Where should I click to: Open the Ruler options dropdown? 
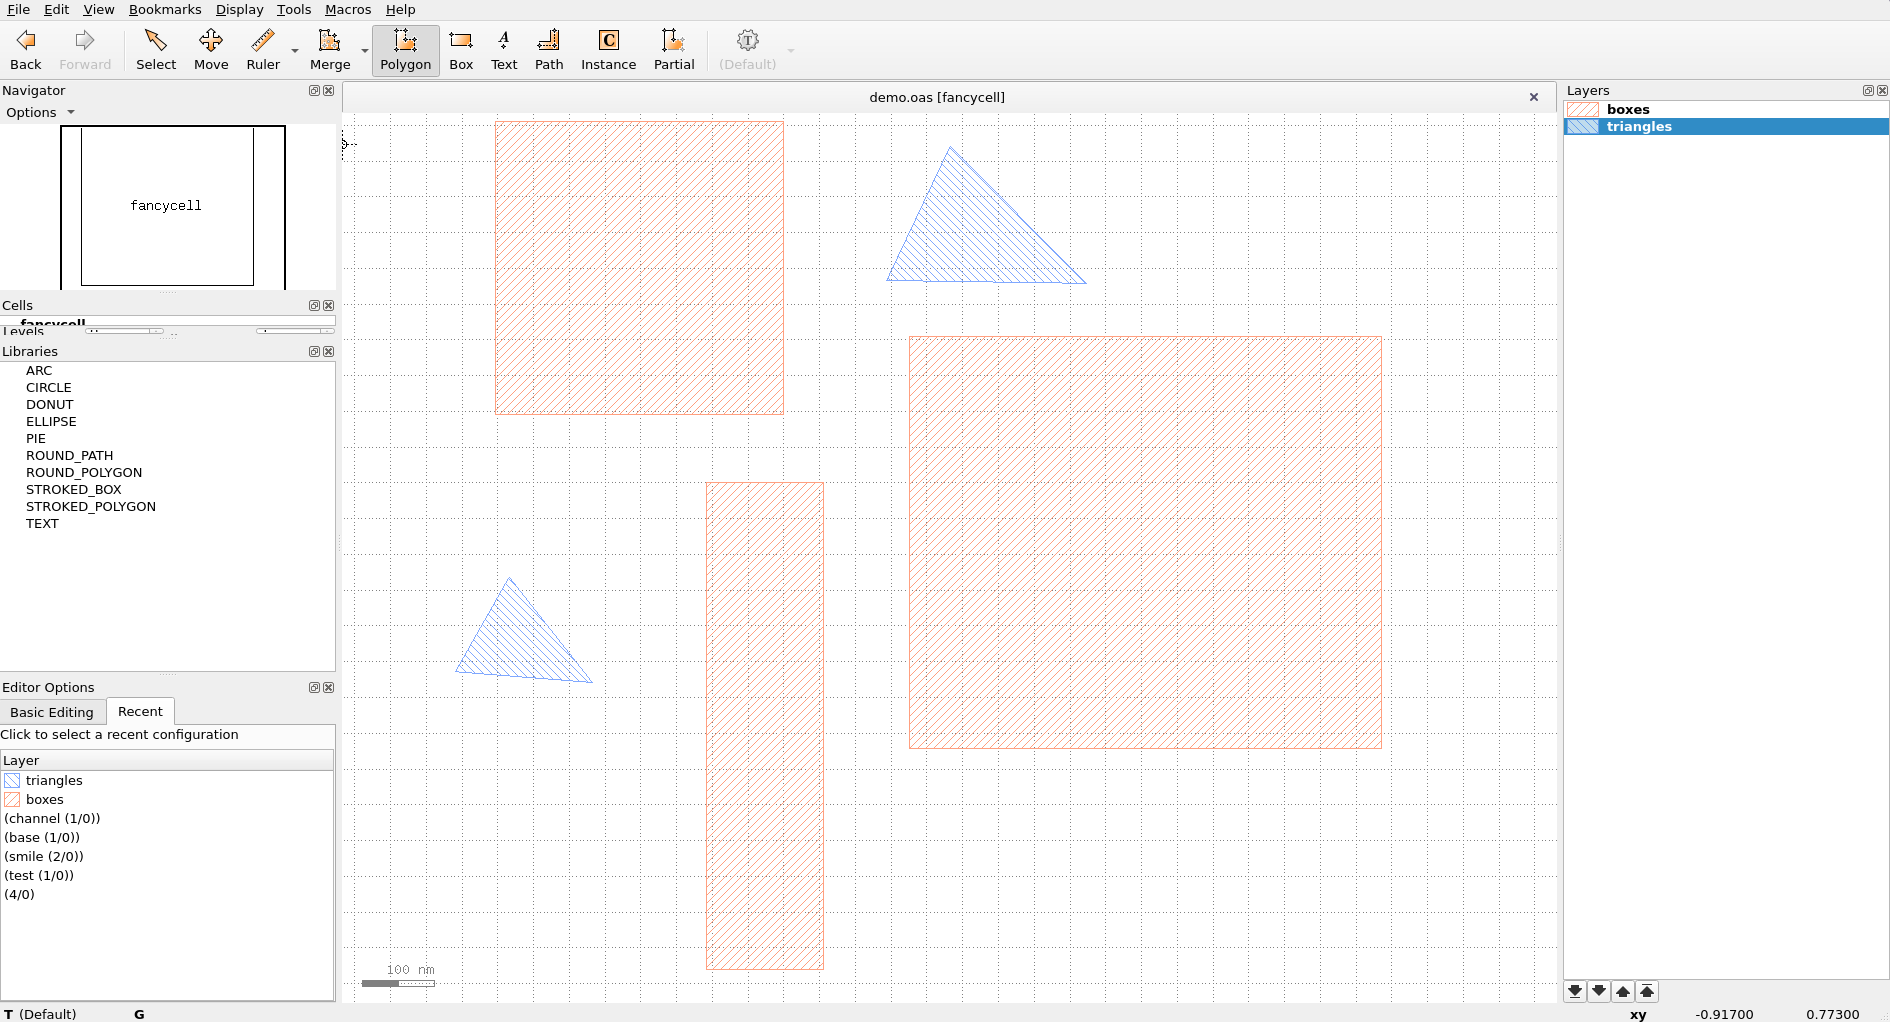(x=295, y=52)
